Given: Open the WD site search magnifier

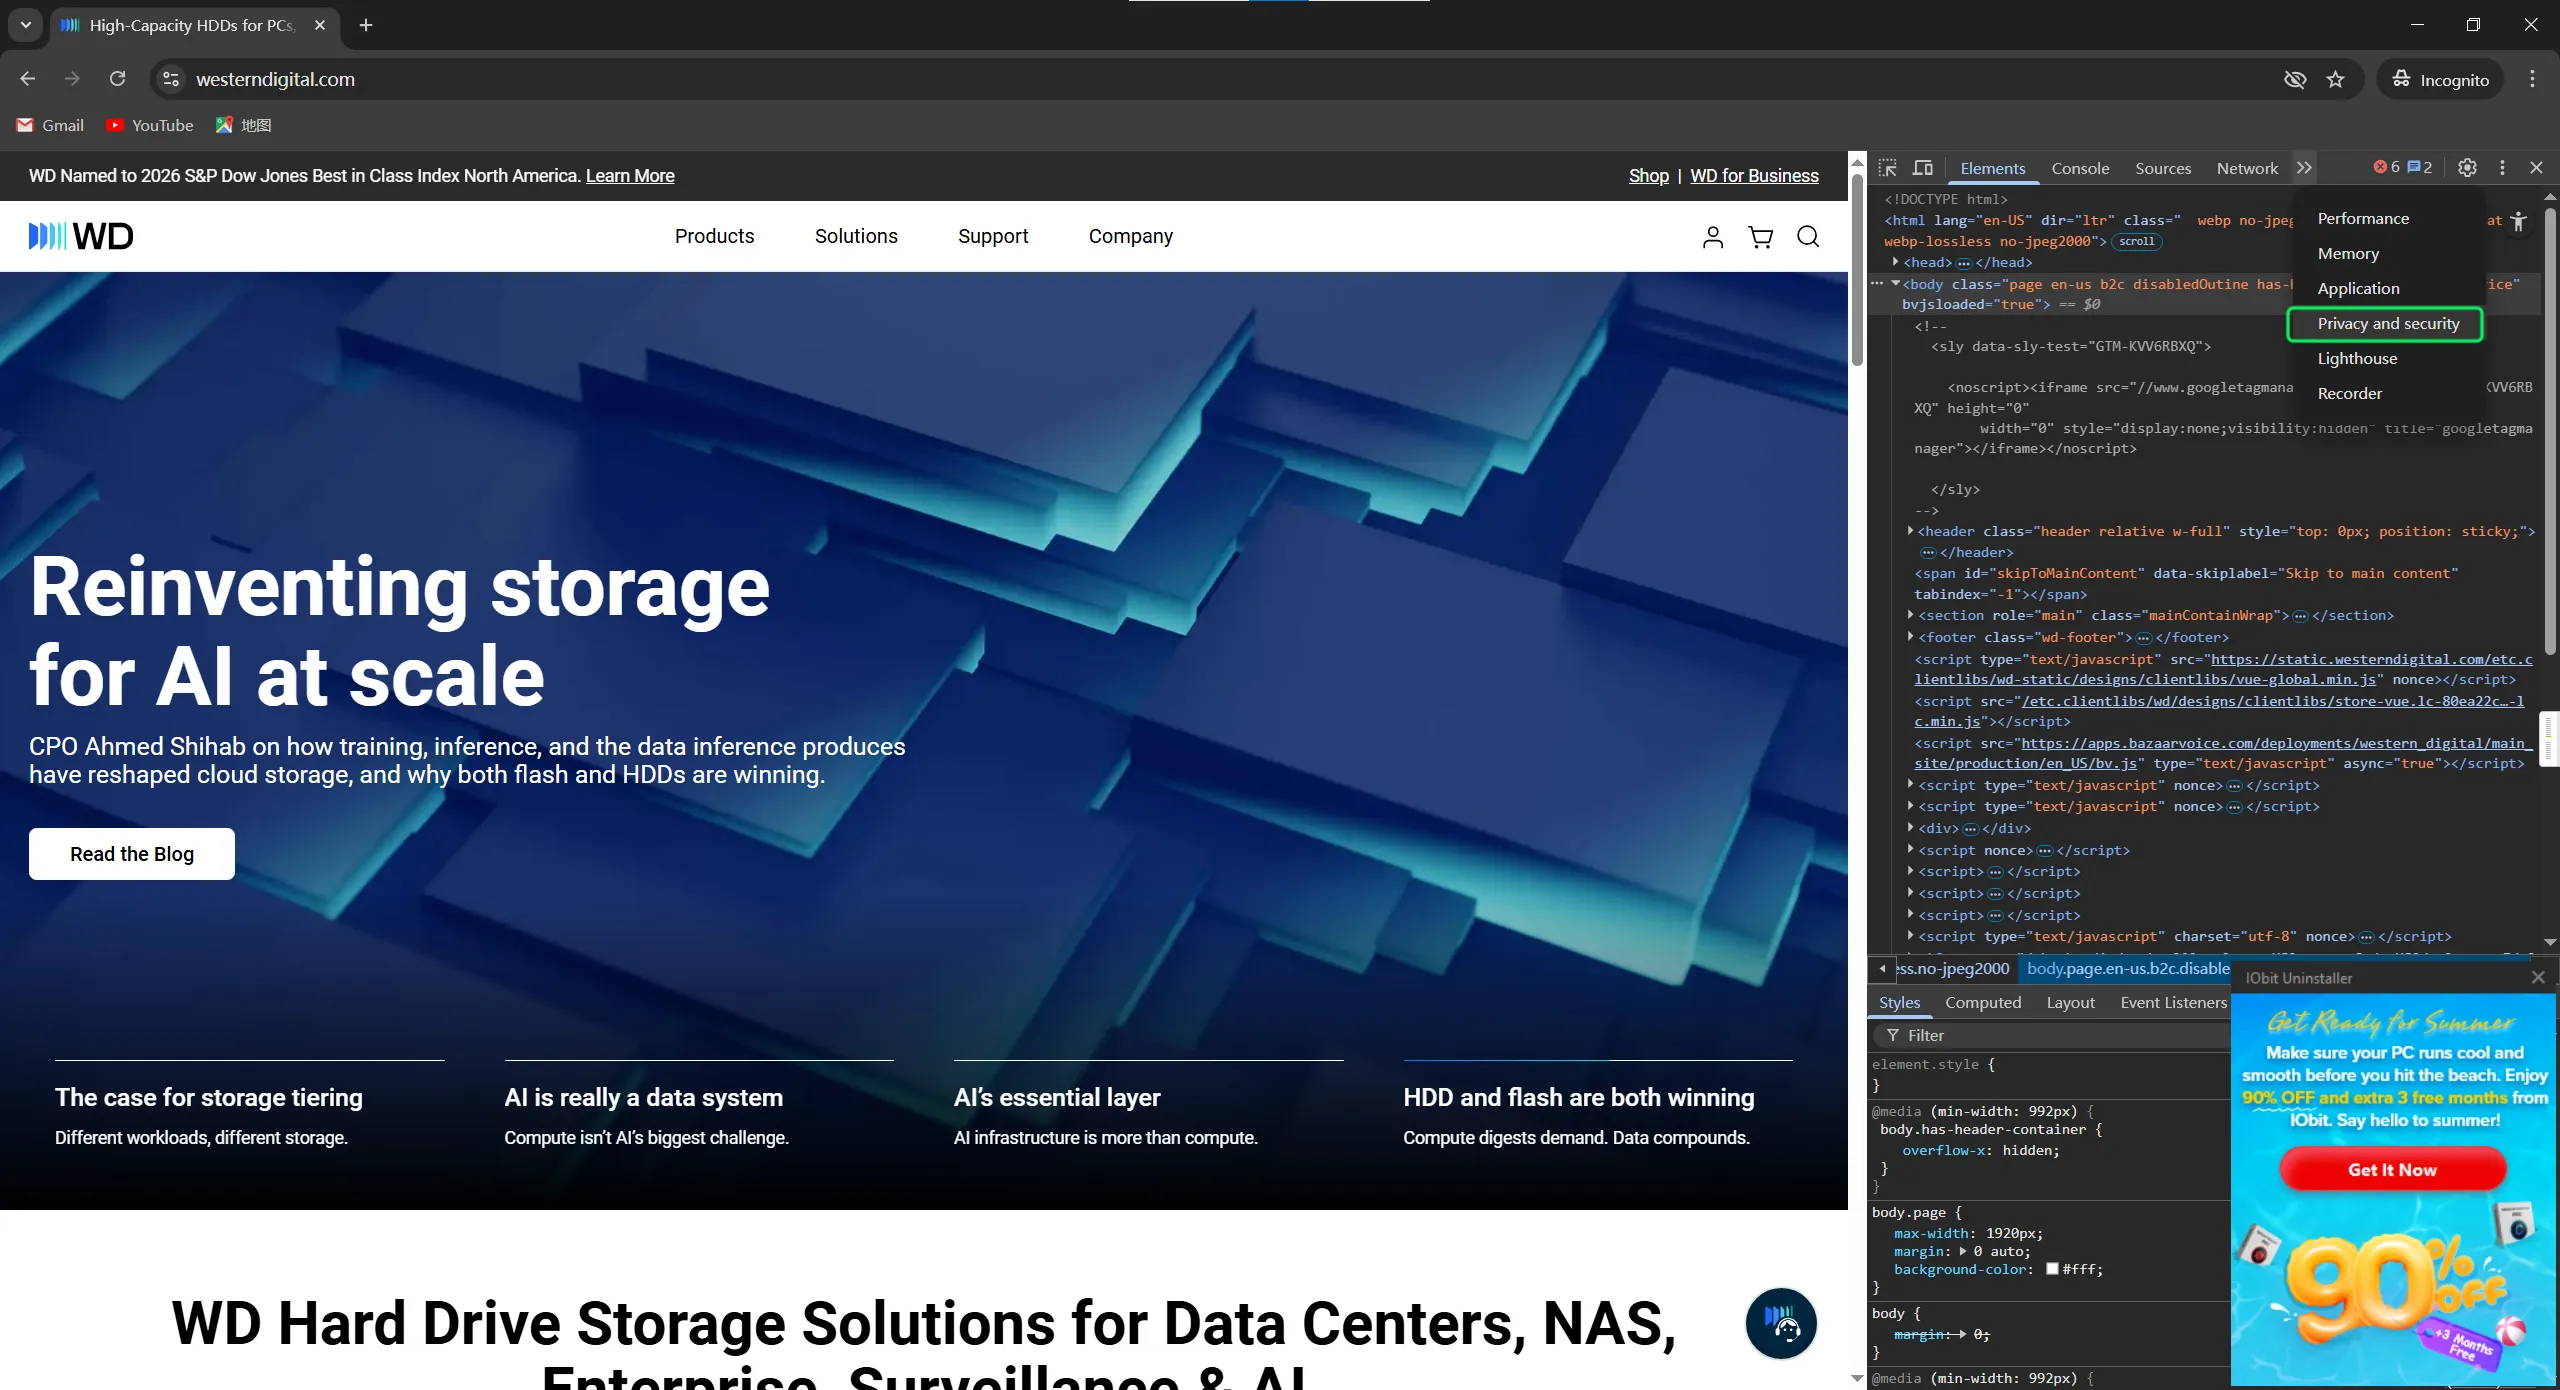Looking at the screenshot, I should coord(1808,237).
